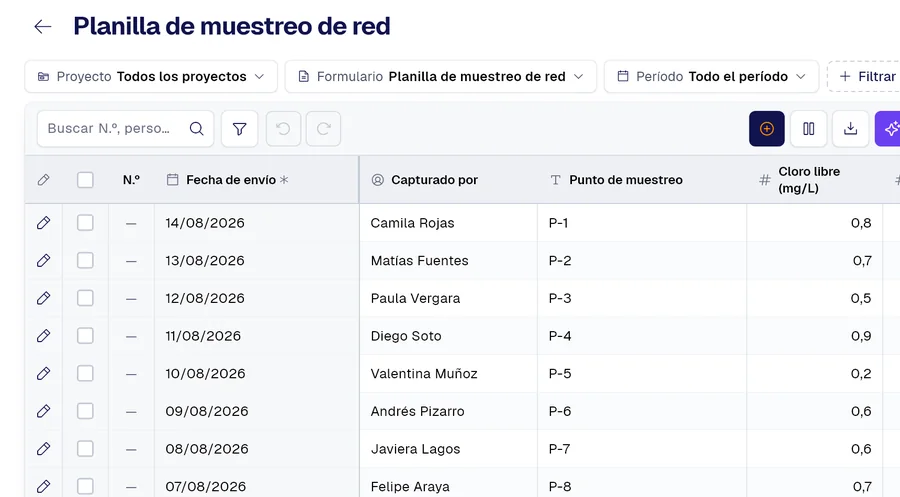
Task: Select the Andrés Pizarro row checkbox
Action: click(85, 411)
